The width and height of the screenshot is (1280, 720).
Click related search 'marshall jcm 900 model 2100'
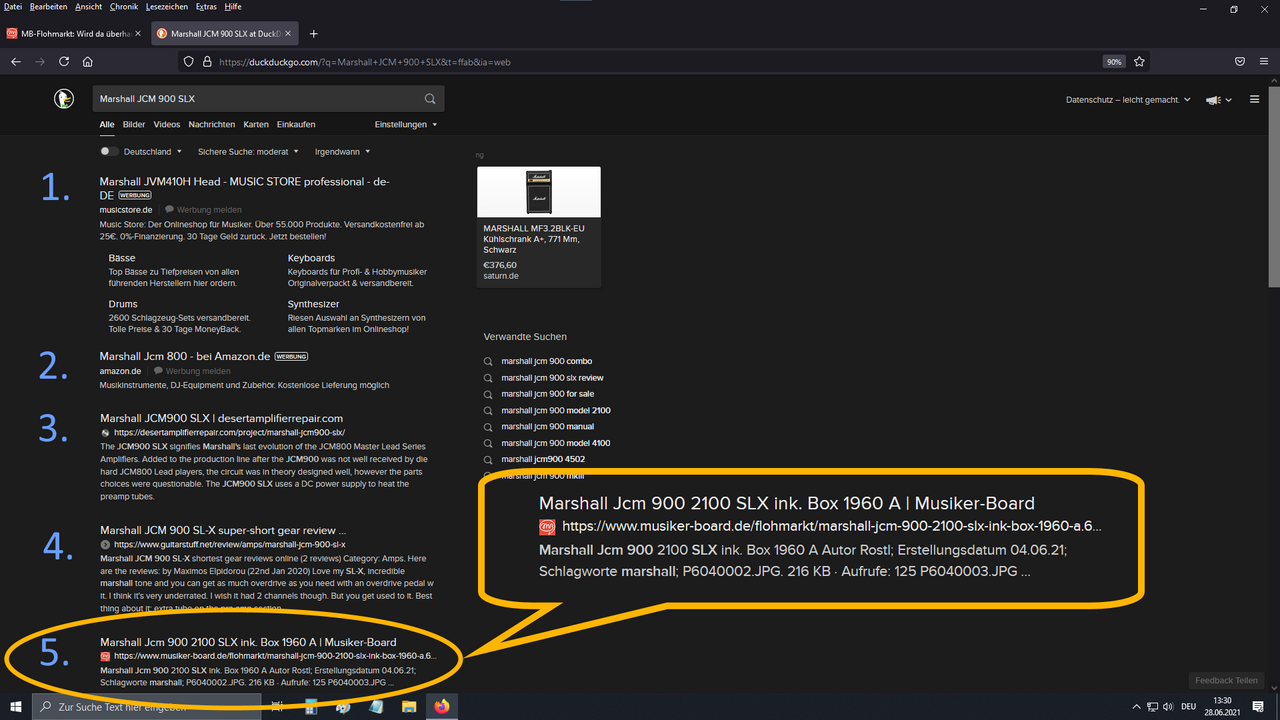click(556, 410)
